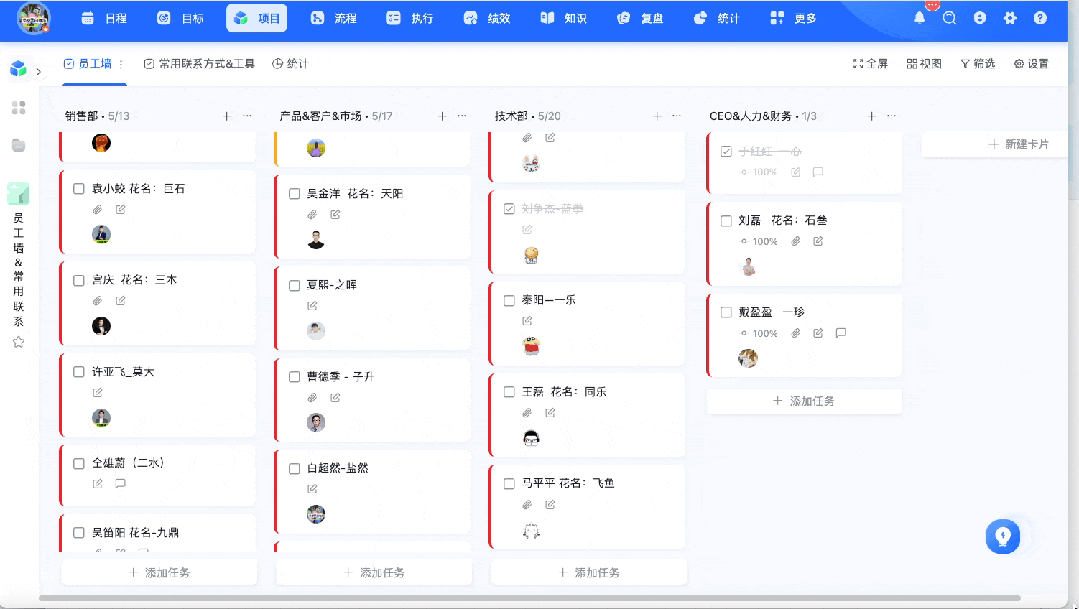The height and width of the screenshot is (609, 1079).
Task: Click attachment icon on 吴金洋 card
Action: (x=312, y=215)
